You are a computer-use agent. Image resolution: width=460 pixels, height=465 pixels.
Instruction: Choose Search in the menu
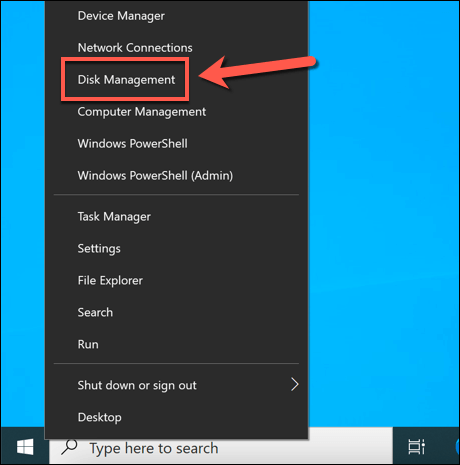pos(177,313)
